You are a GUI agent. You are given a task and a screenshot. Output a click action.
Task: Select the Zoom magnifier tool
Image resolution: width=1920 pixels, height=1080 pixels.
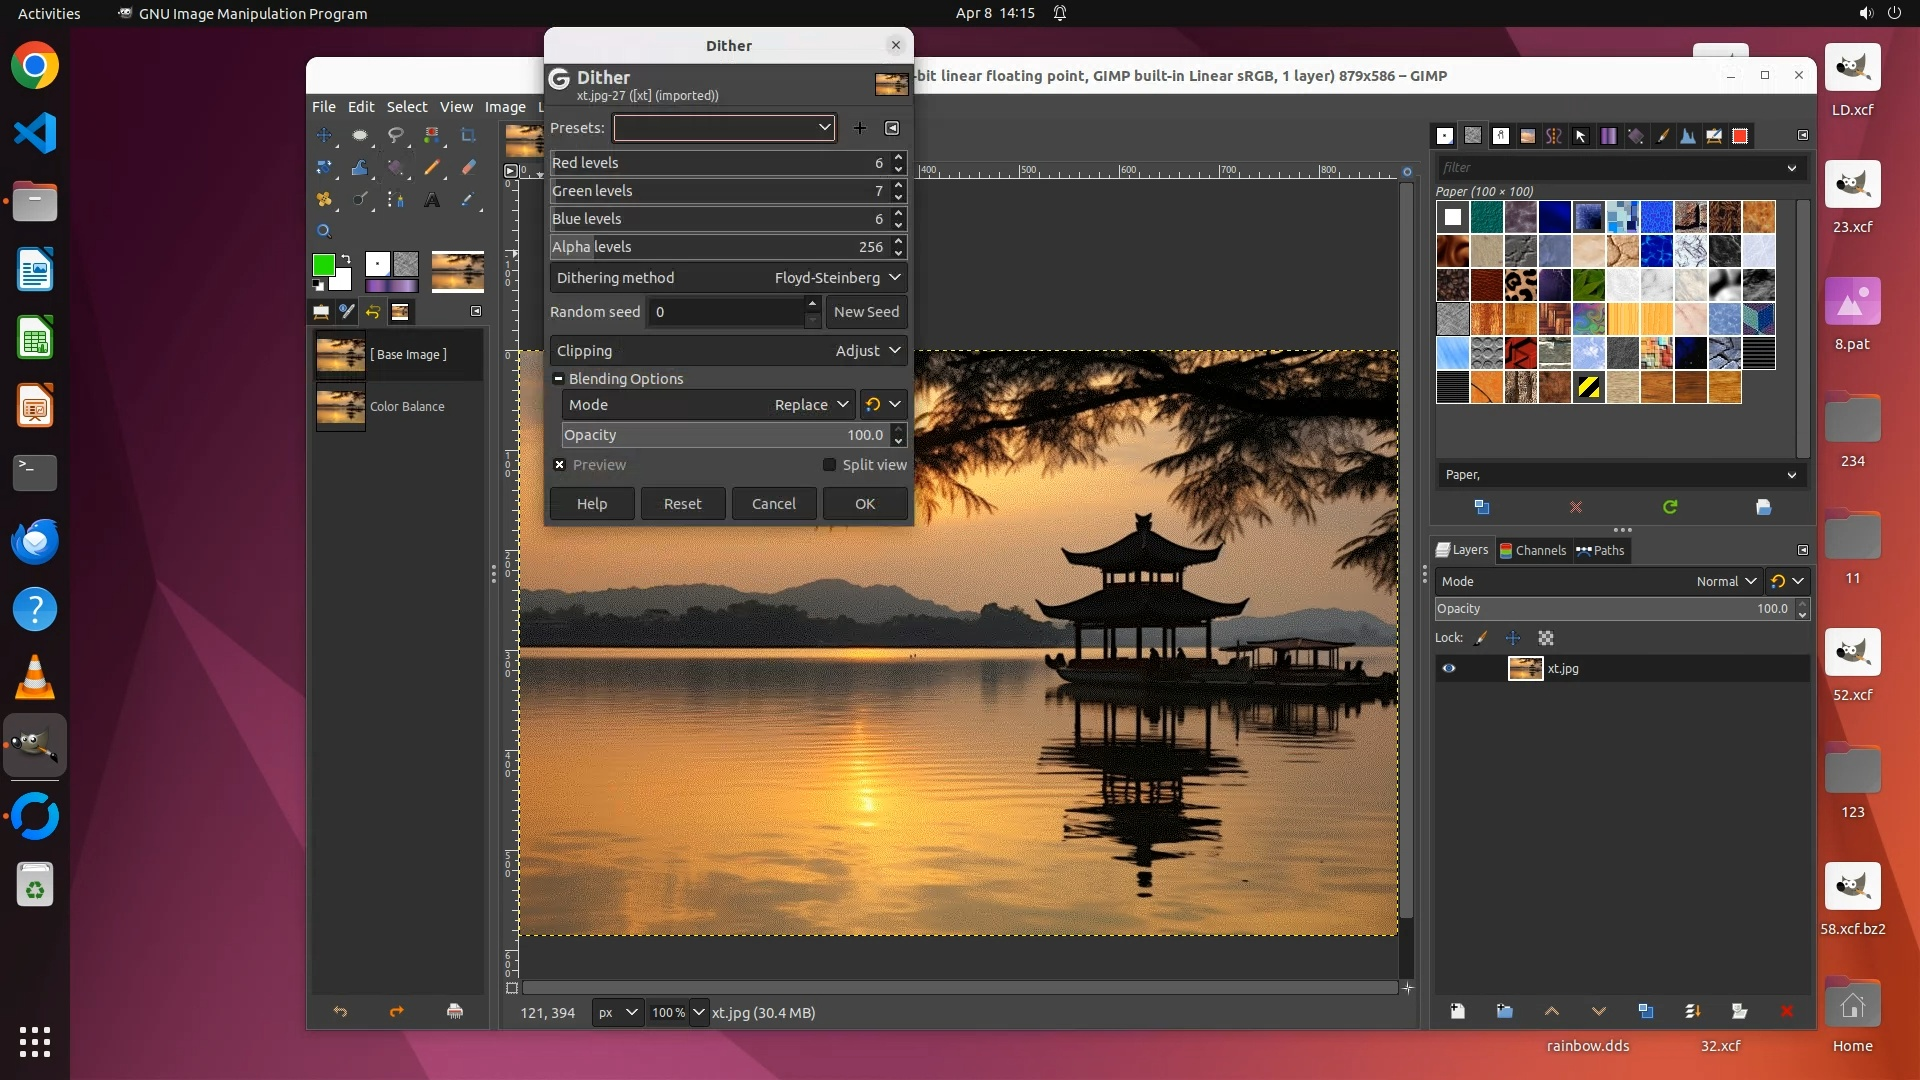tap(324, 231)
